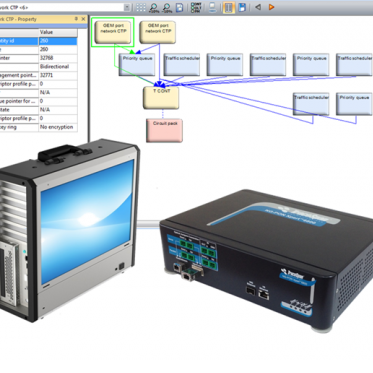This screenshot has height=373, width=373.
Task: Go back with the left arrow
Action: point(258,7)
